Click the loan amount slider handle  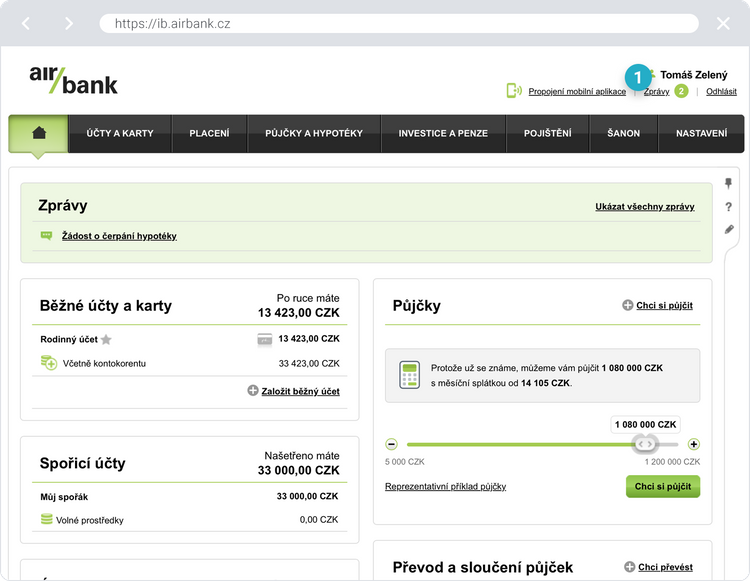click(x=645, y=444)
